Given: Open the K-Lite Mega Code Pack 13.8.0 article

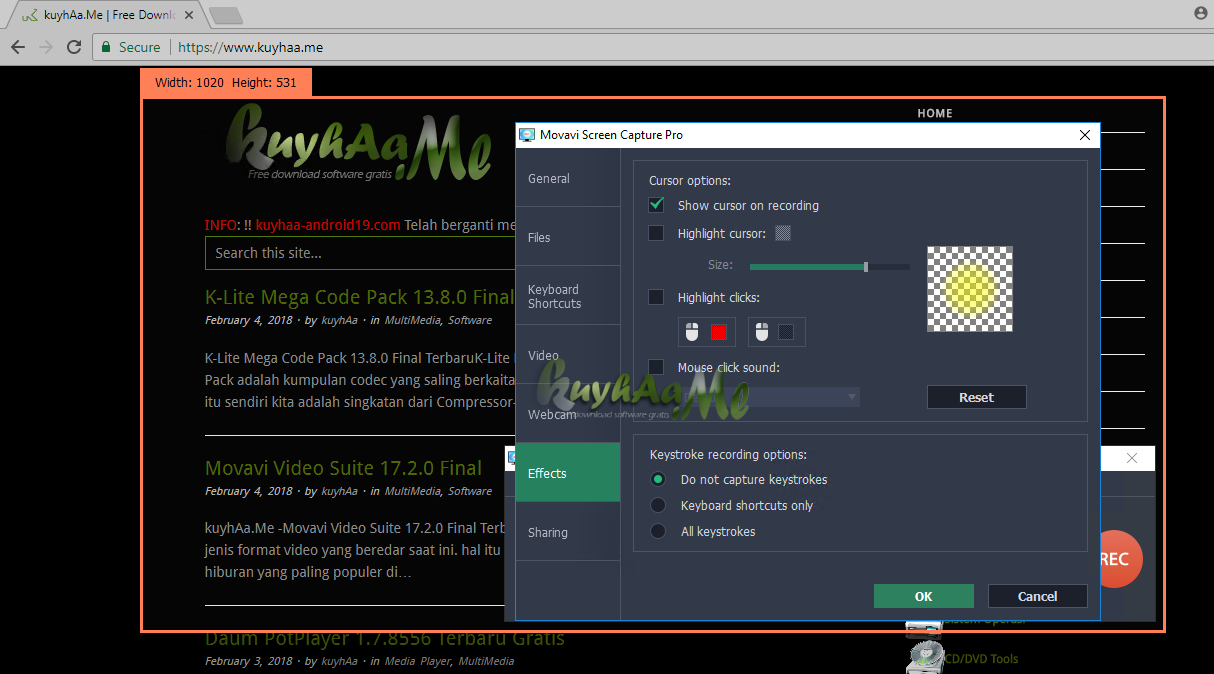Looking at the screenshot, I should (x=359, y=297).
